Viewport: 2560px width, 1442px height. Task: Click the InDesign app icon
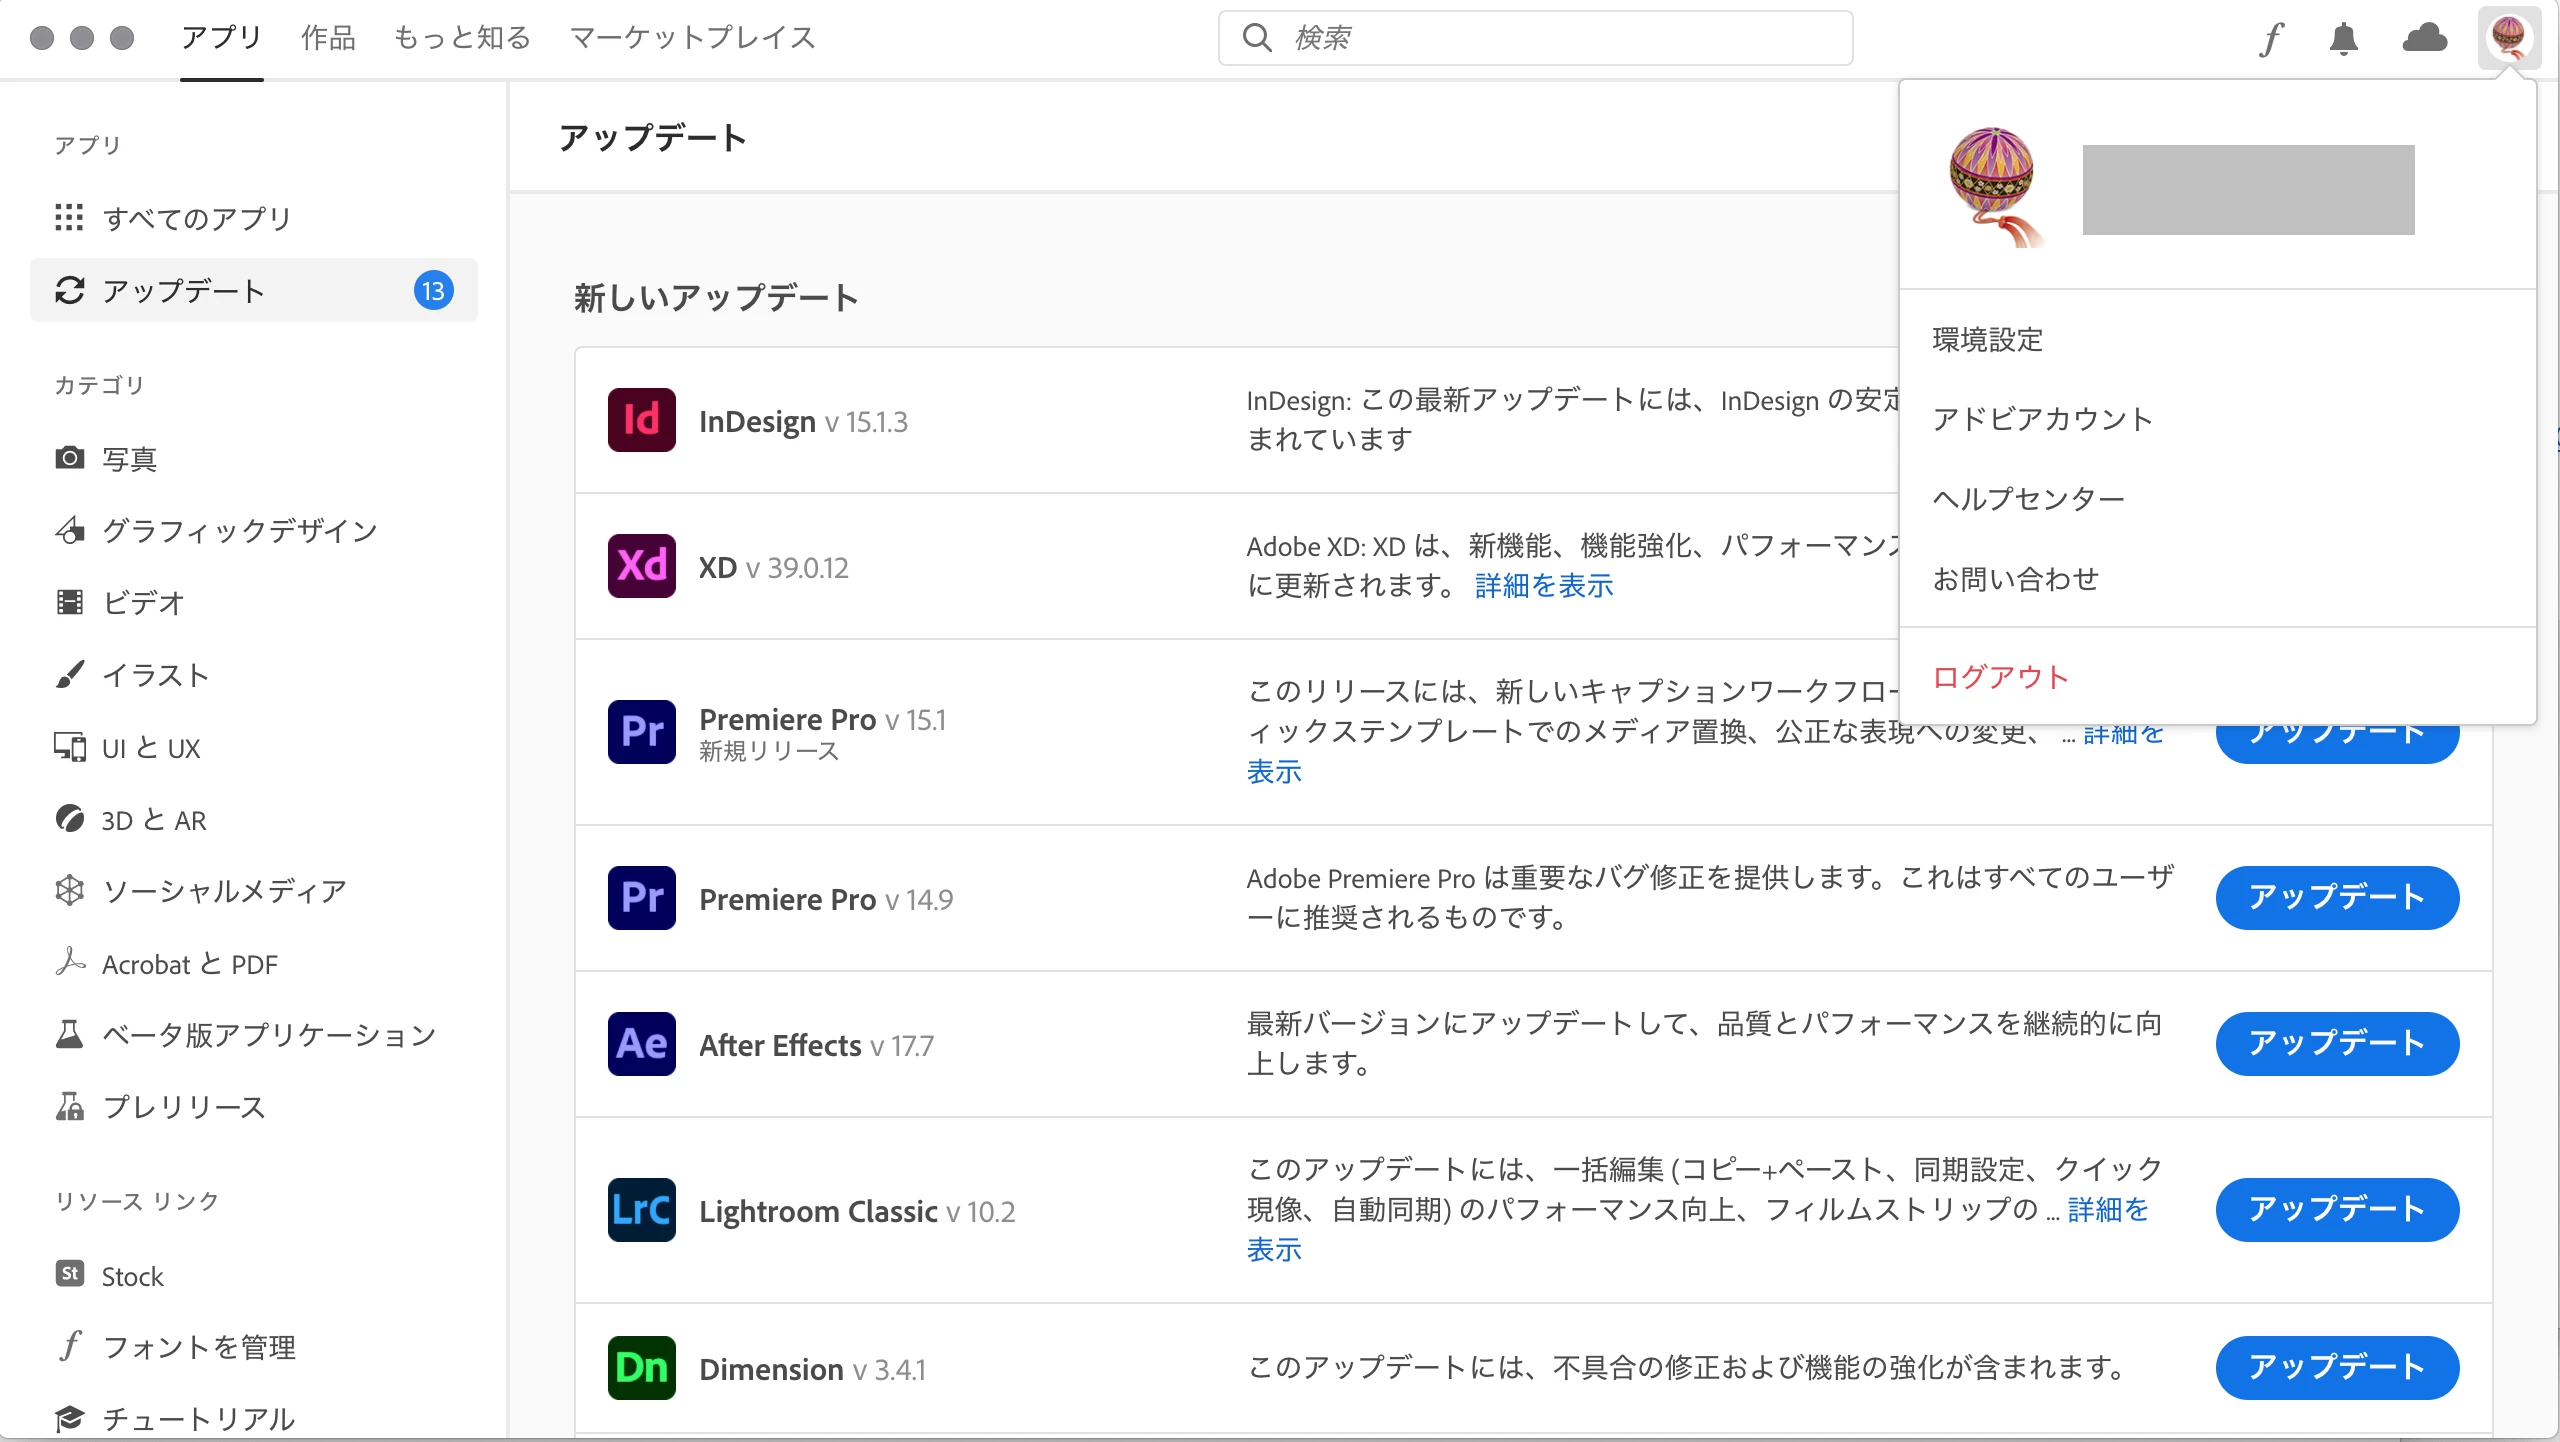[641, 420]
